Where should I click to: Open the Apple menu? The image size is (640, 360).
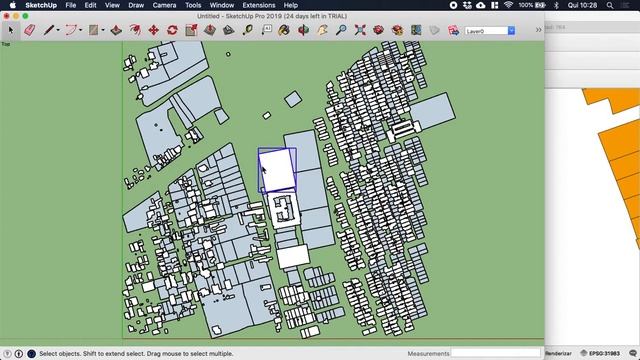coord(13,5)
